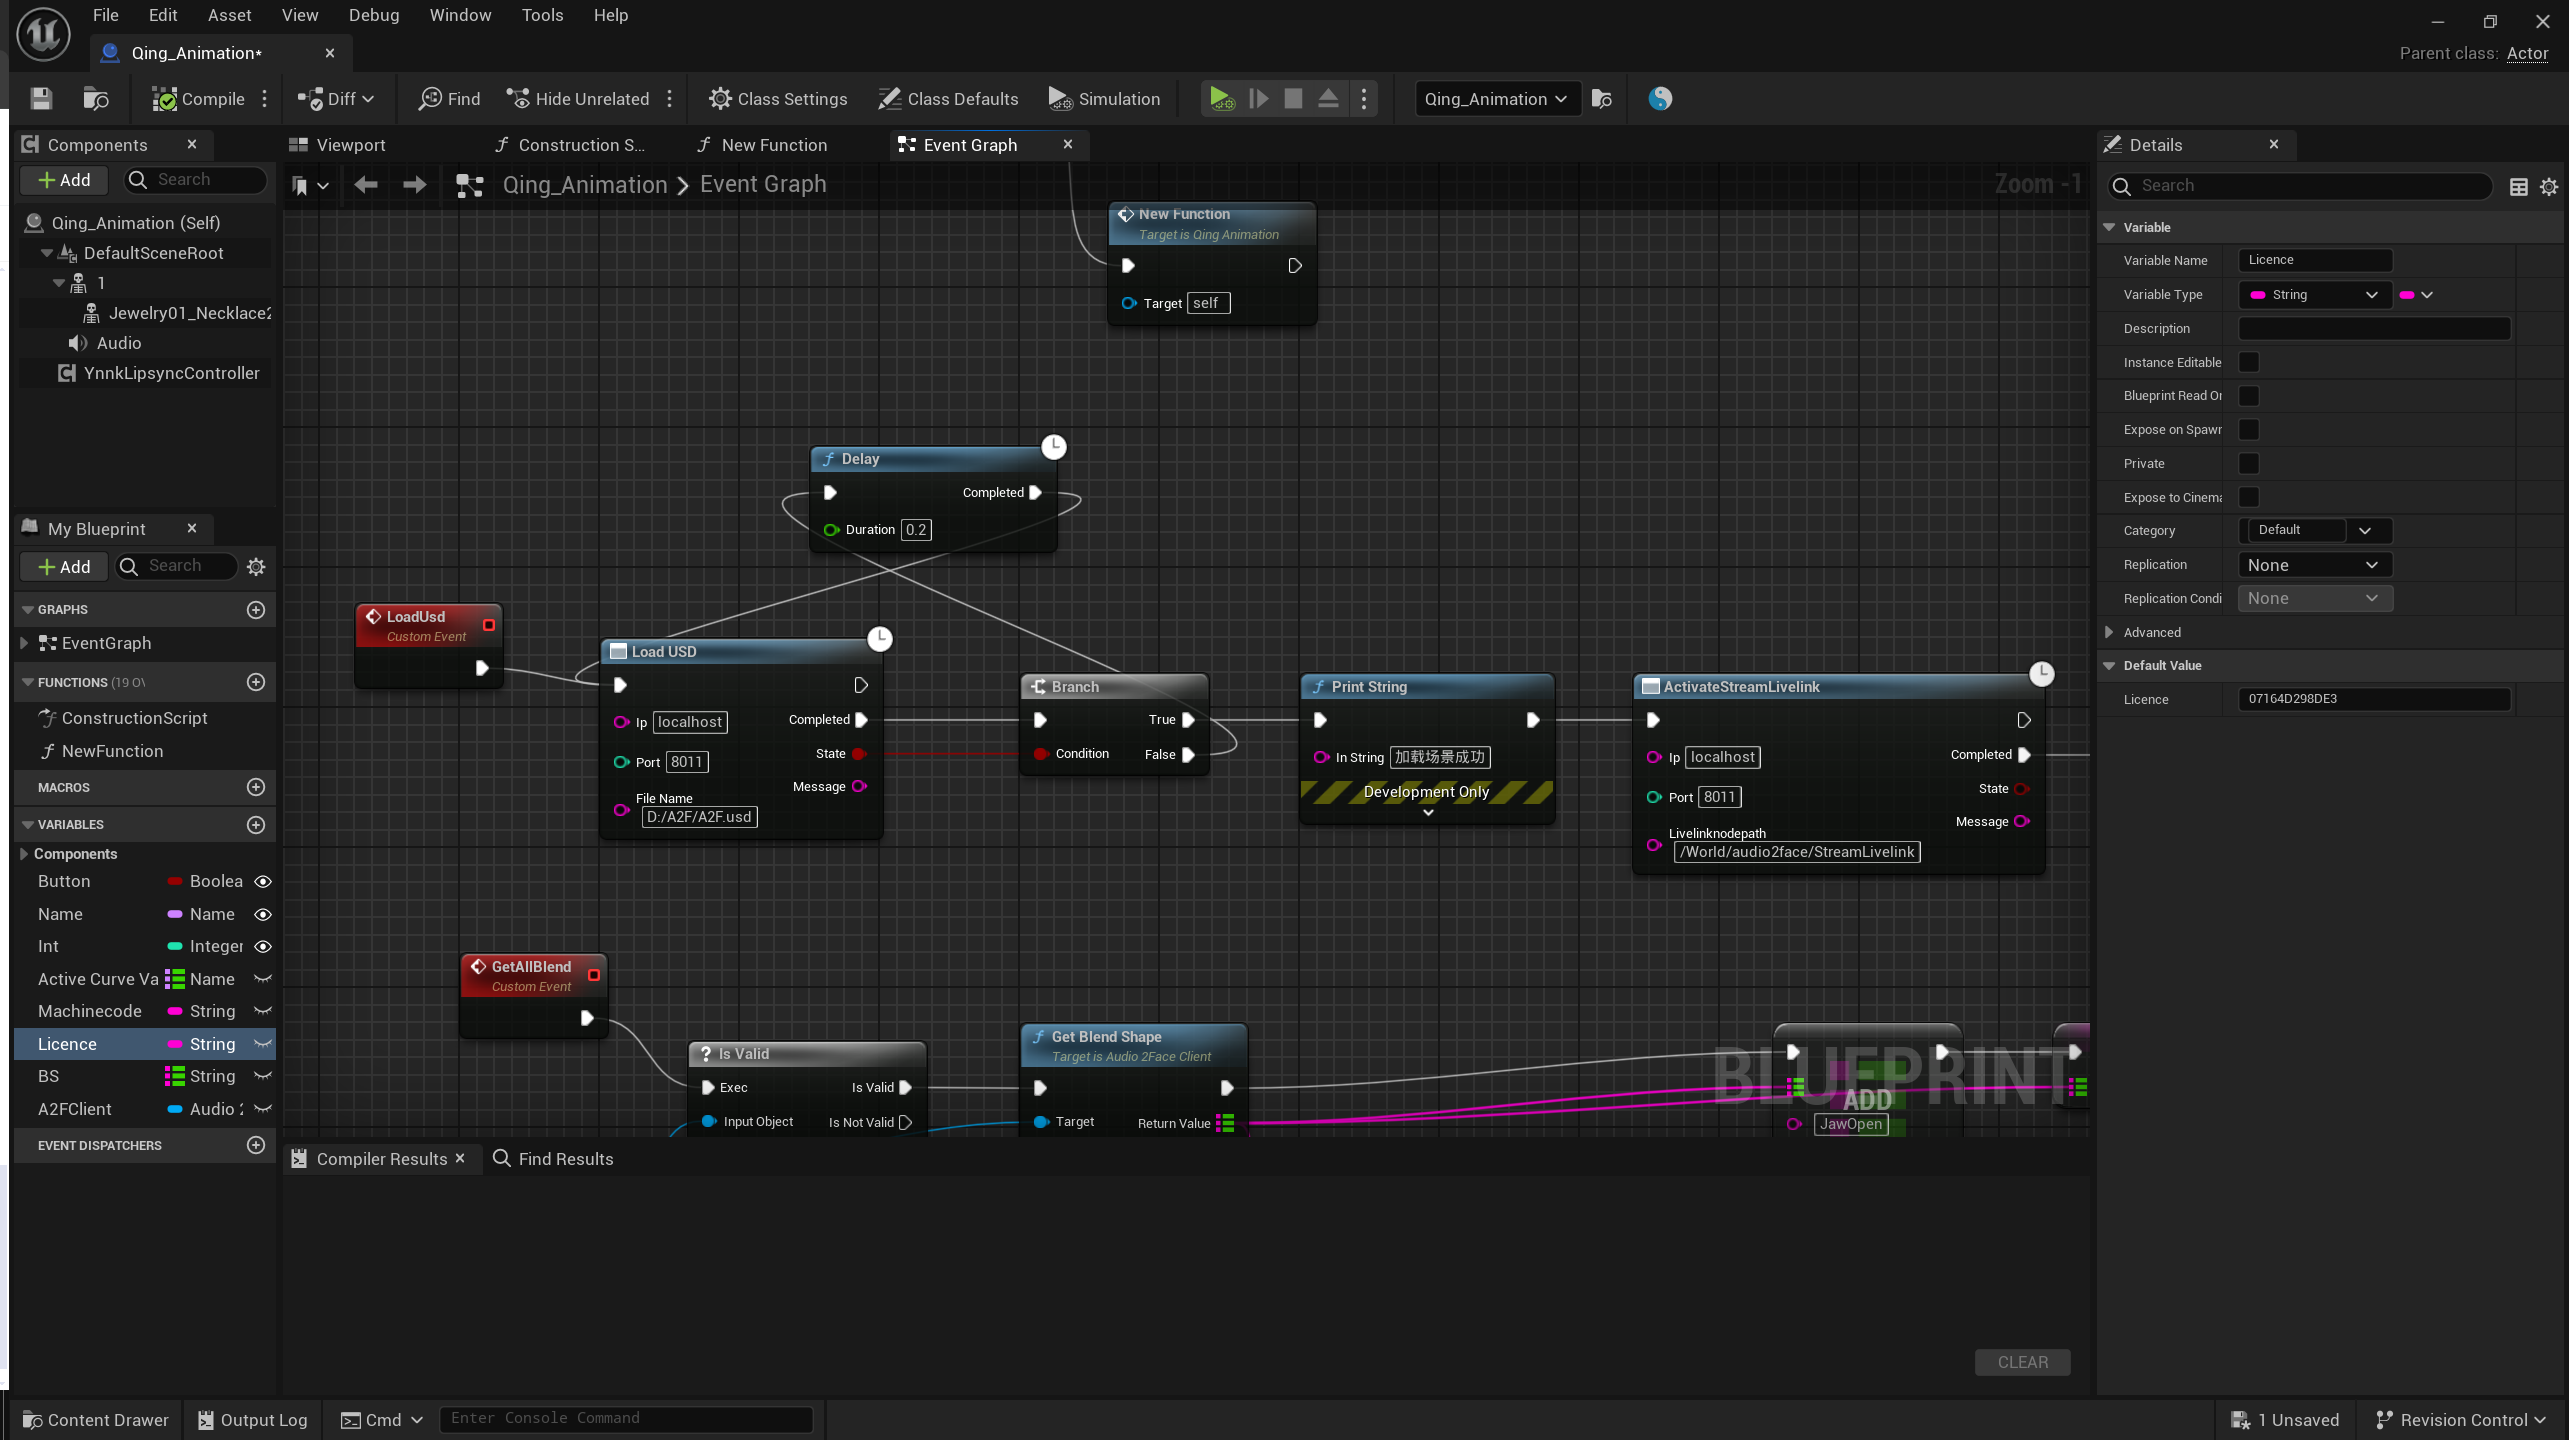
Task: Open the Replication None dropdown
Action: tap(2314, 565)
